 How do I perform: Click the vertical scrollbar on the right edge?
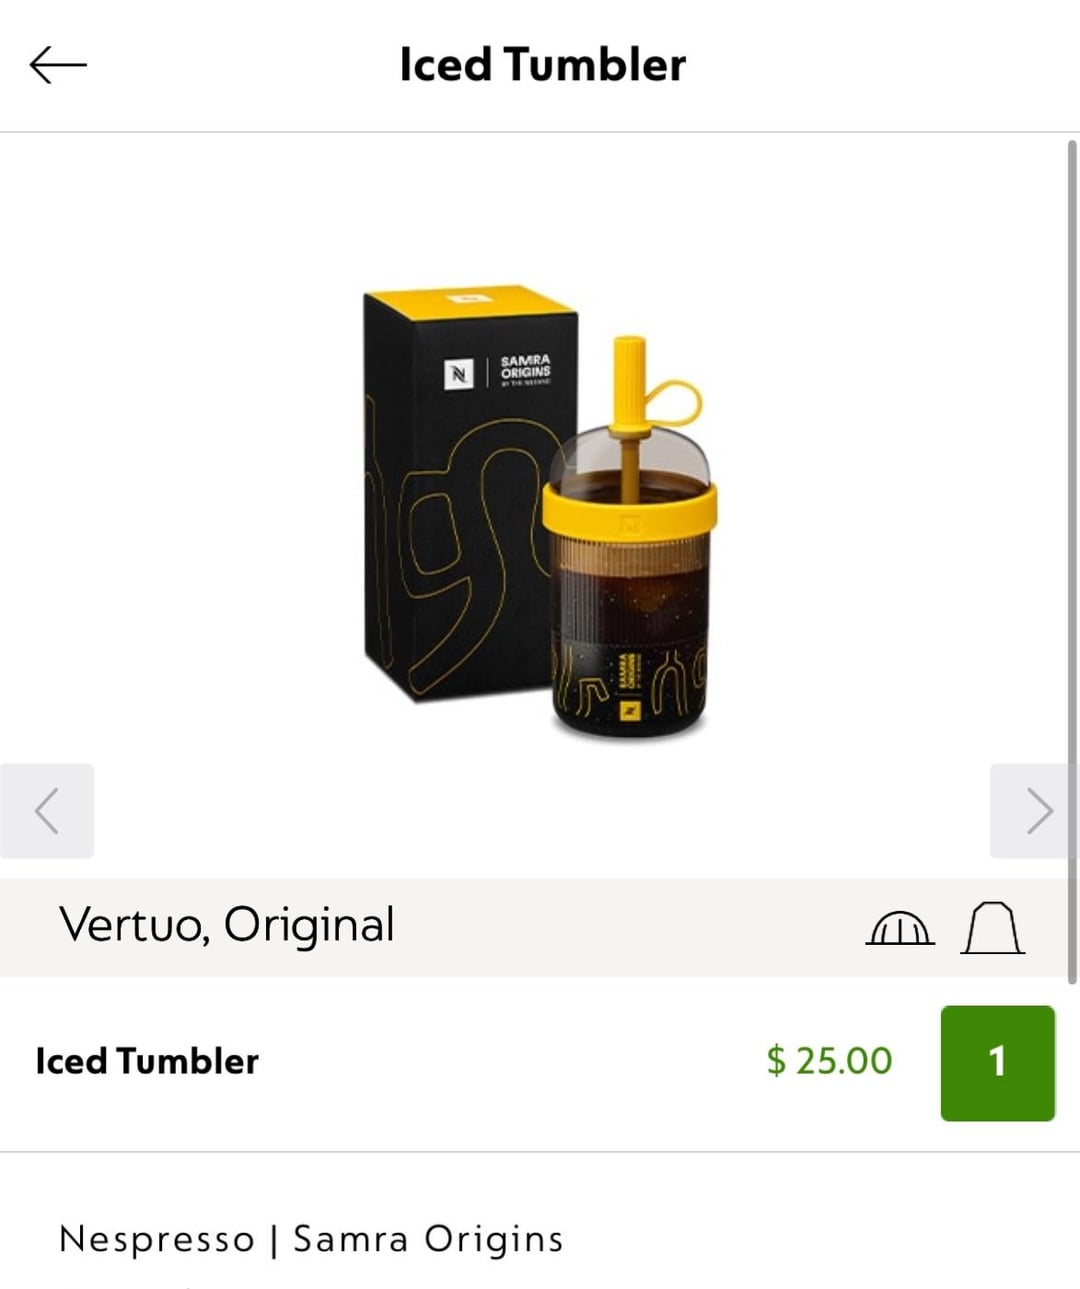pyautogui.click(x=1072, y=560)
